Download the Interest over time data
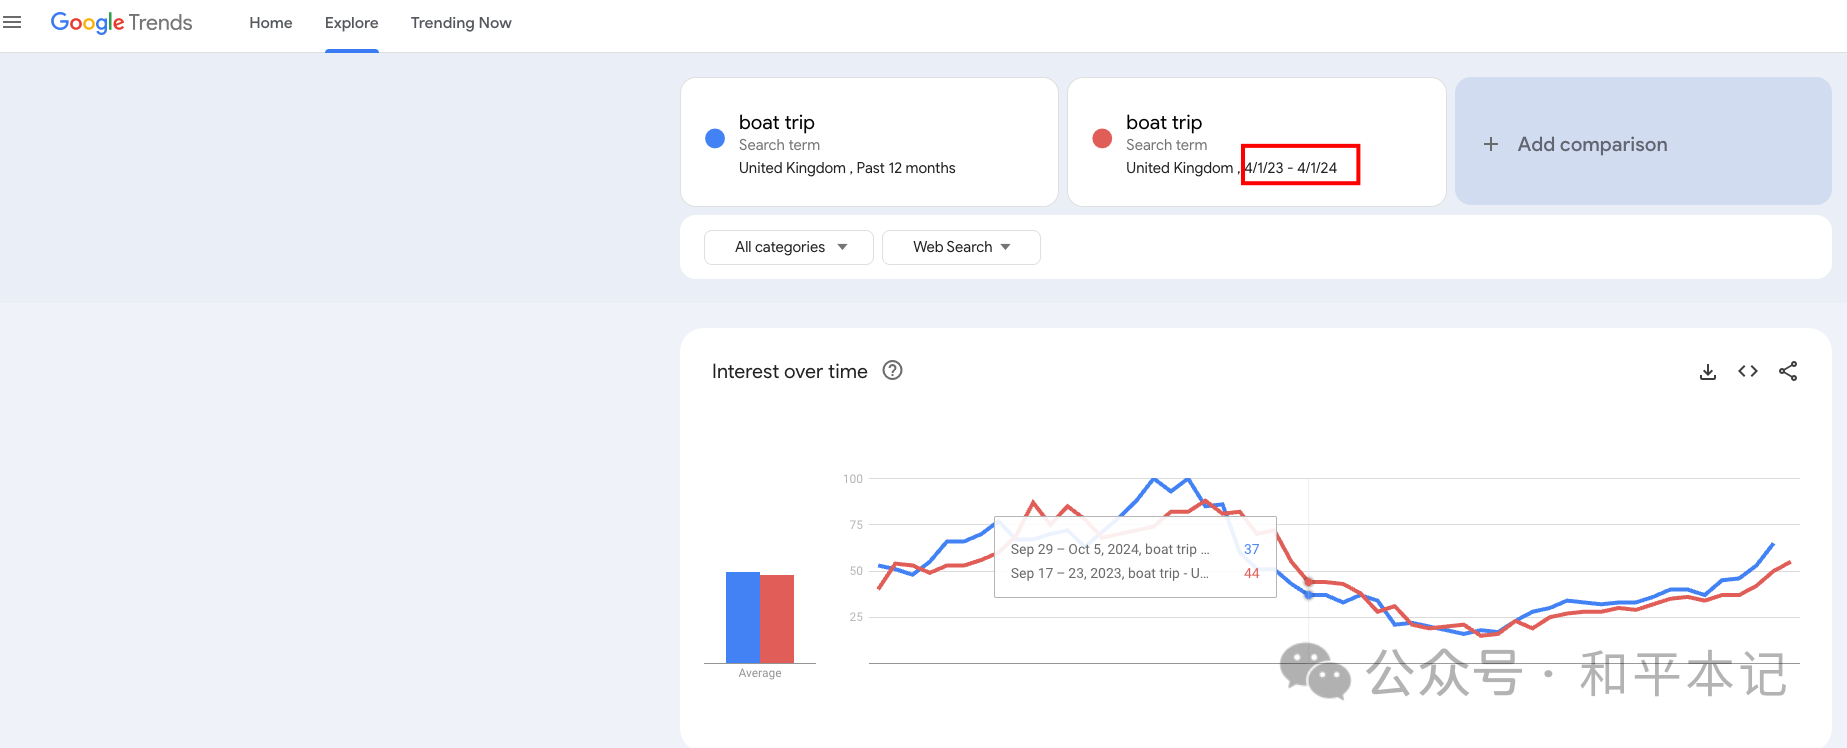Viewport: 1847px width, 748px height. tap(1708, 372)
